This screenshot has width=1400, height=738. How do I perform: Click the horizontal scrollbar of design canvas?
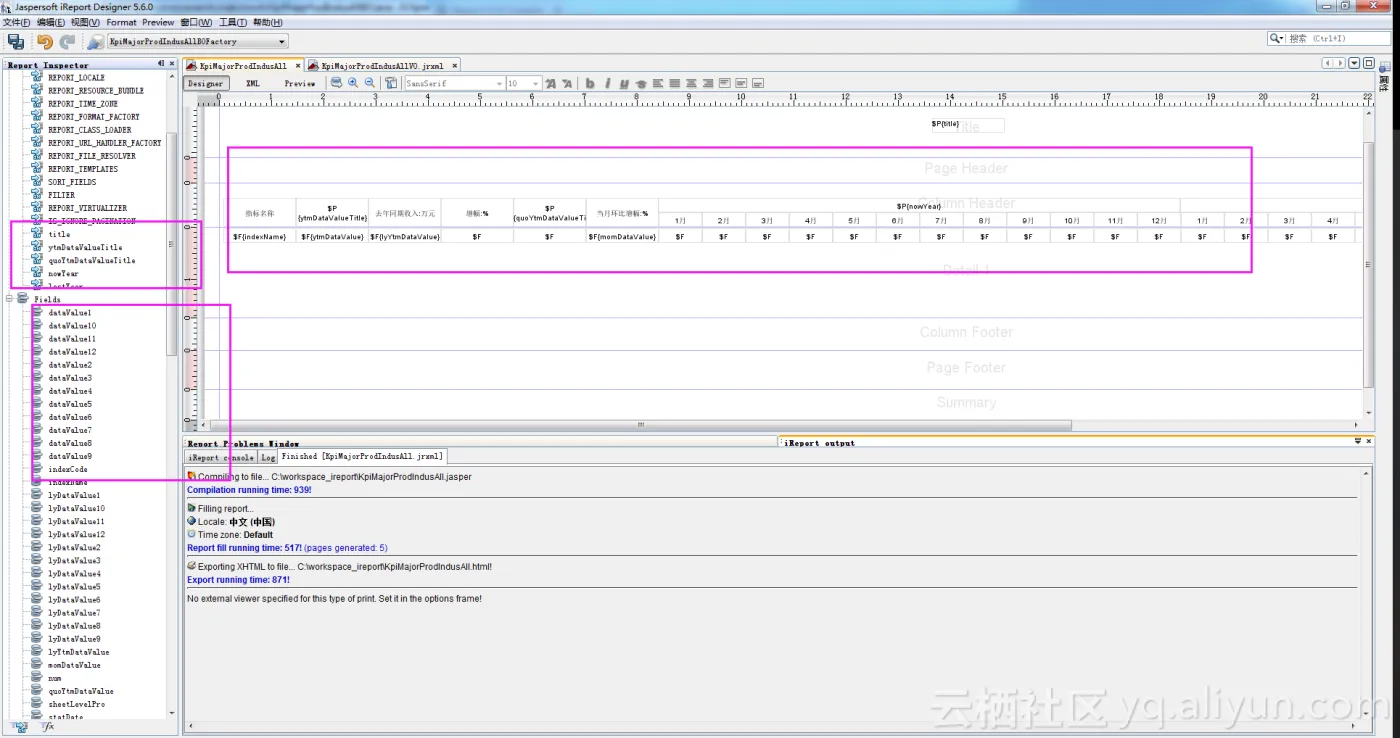(642, 425)
